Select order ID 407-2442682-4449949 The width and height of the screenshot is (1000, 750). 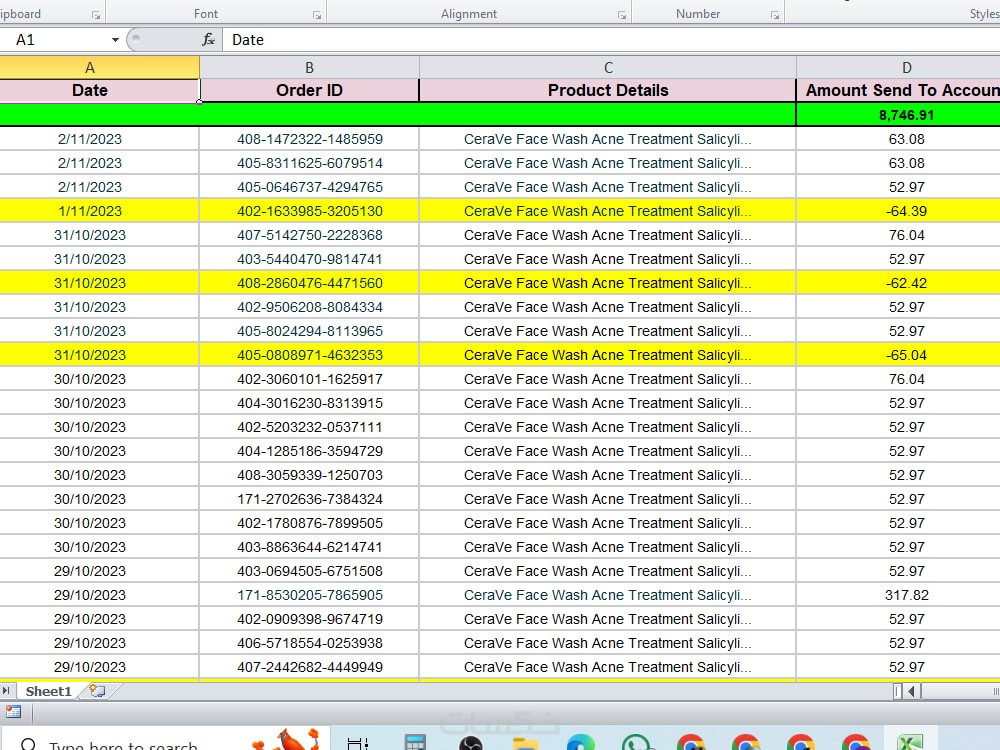click(309, 667)
